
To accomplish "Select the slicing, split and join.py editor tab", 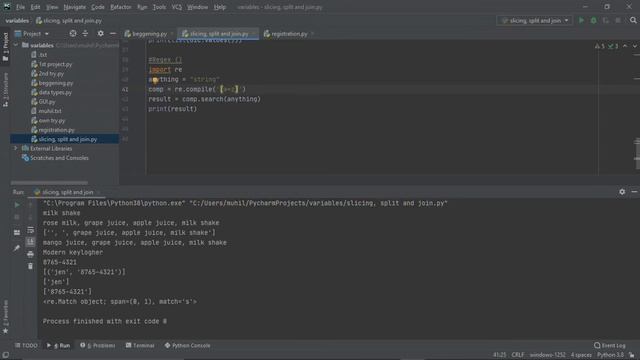I will click(x=219, y=34).
